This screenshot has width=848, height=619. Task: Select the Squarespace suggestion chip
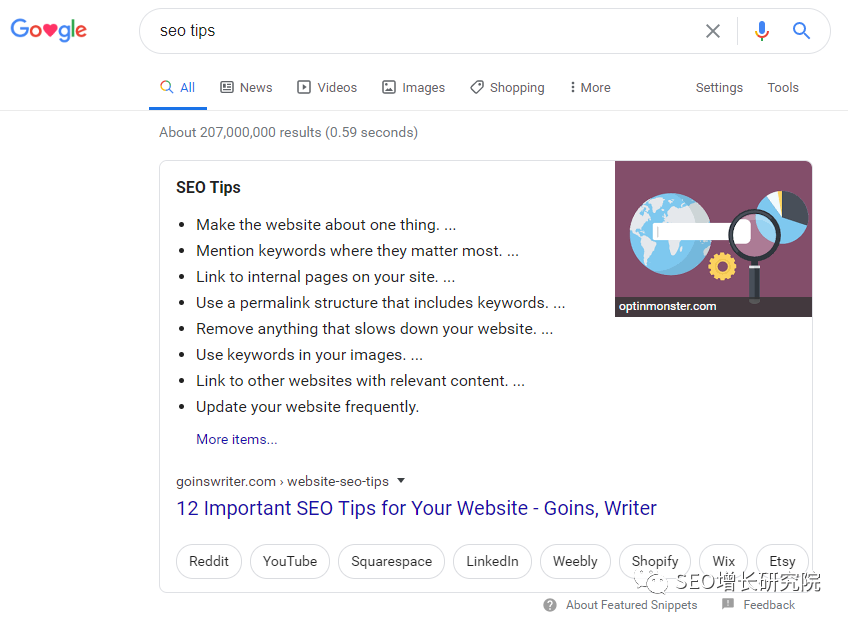(392, 561)
